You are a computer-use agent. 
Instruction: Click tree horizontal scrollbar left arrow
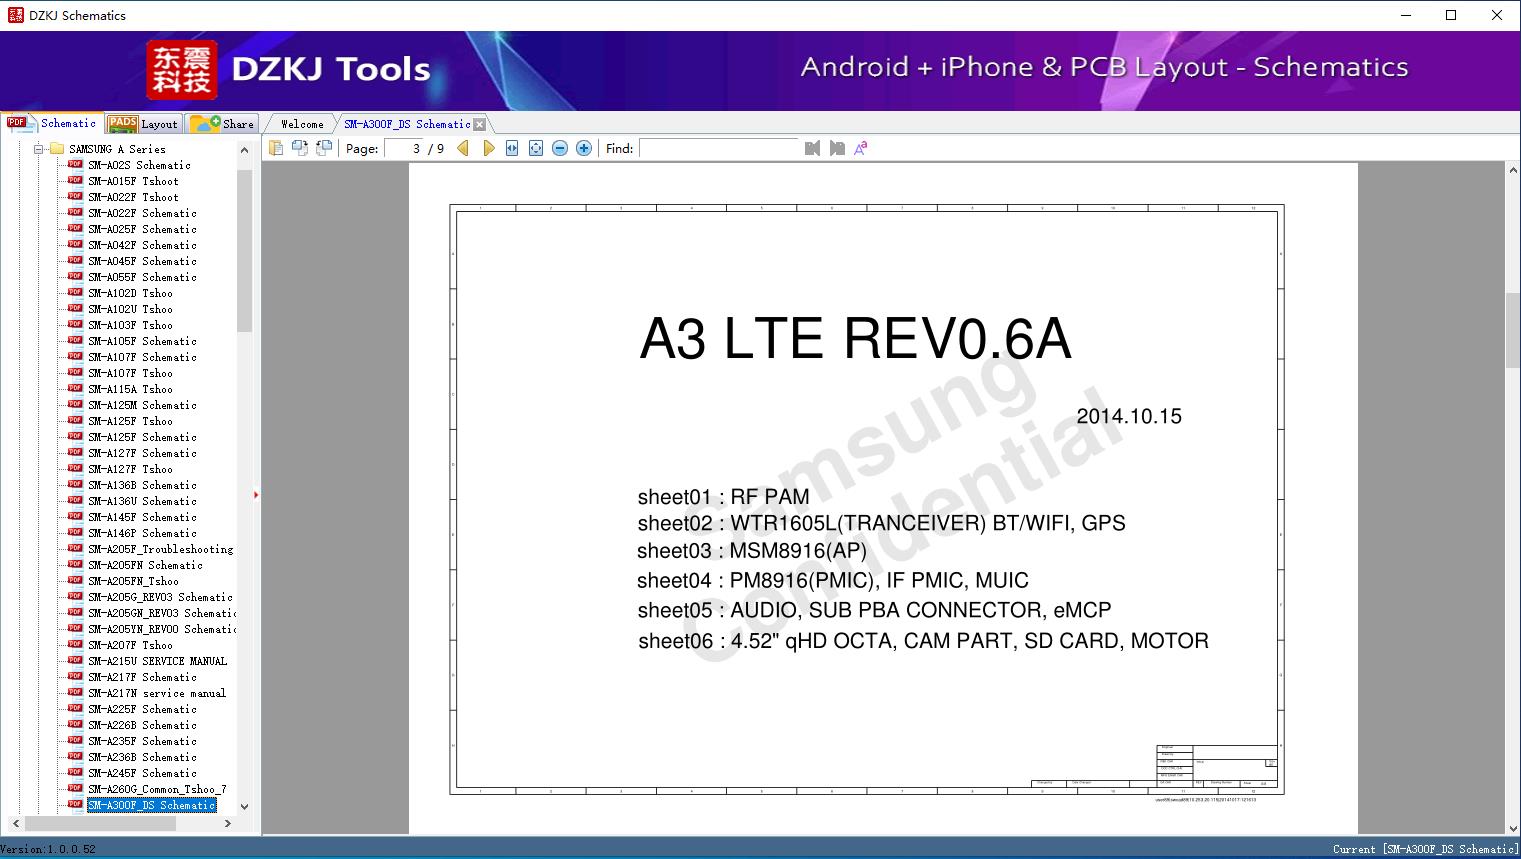point(16,823)
